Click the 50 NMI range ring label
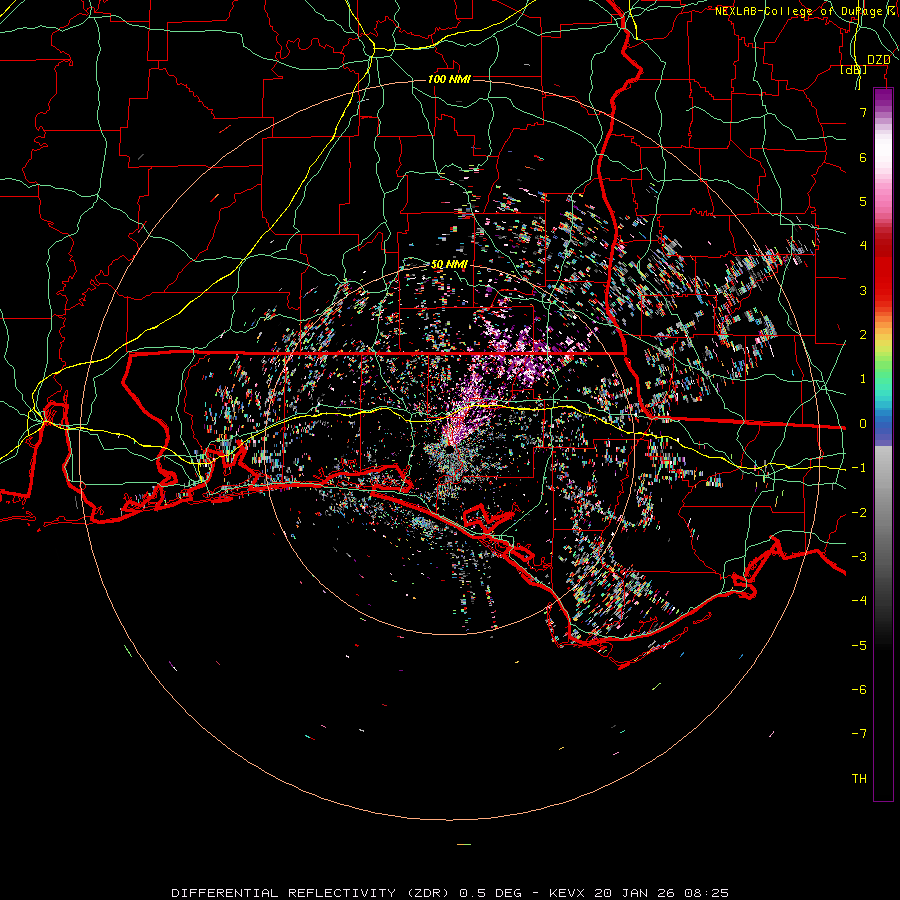 (449, 264)
